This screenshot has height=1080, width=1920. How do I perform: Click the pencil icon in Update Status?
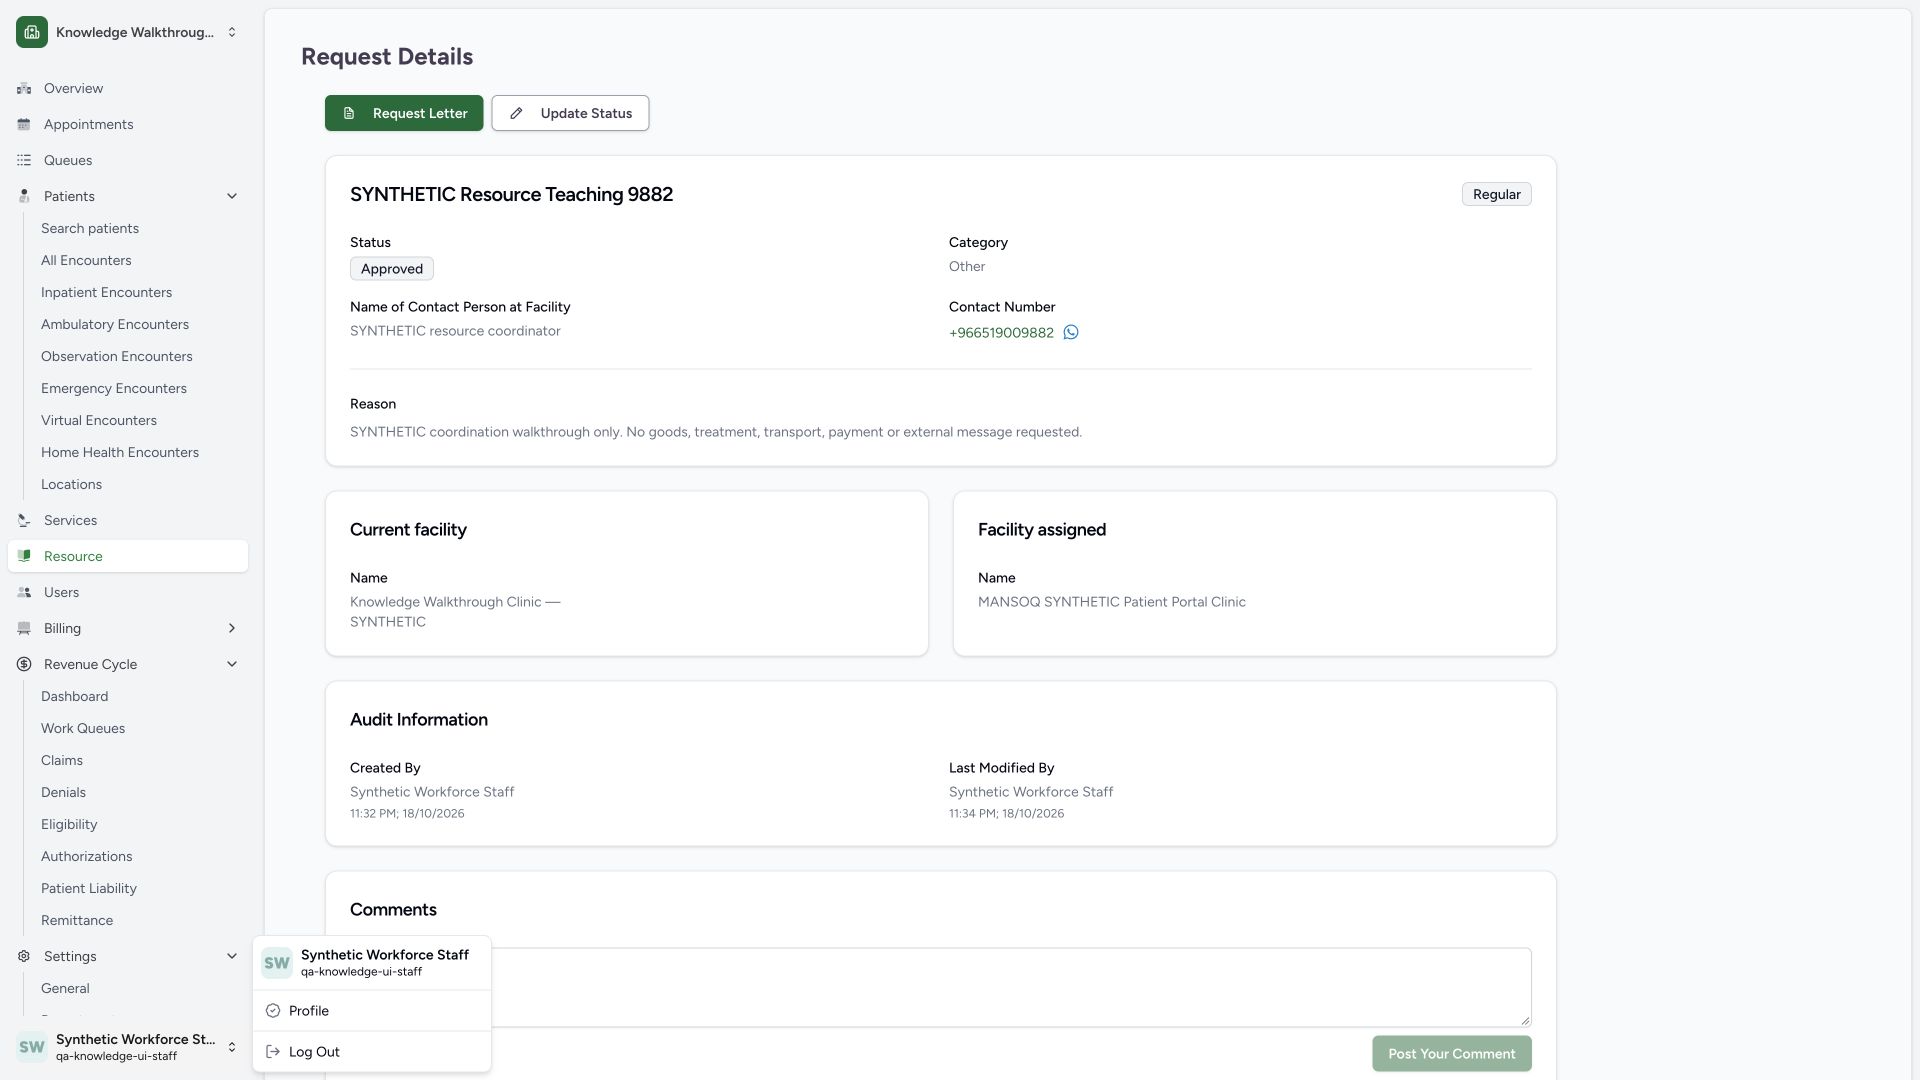[x=516, y=114]
